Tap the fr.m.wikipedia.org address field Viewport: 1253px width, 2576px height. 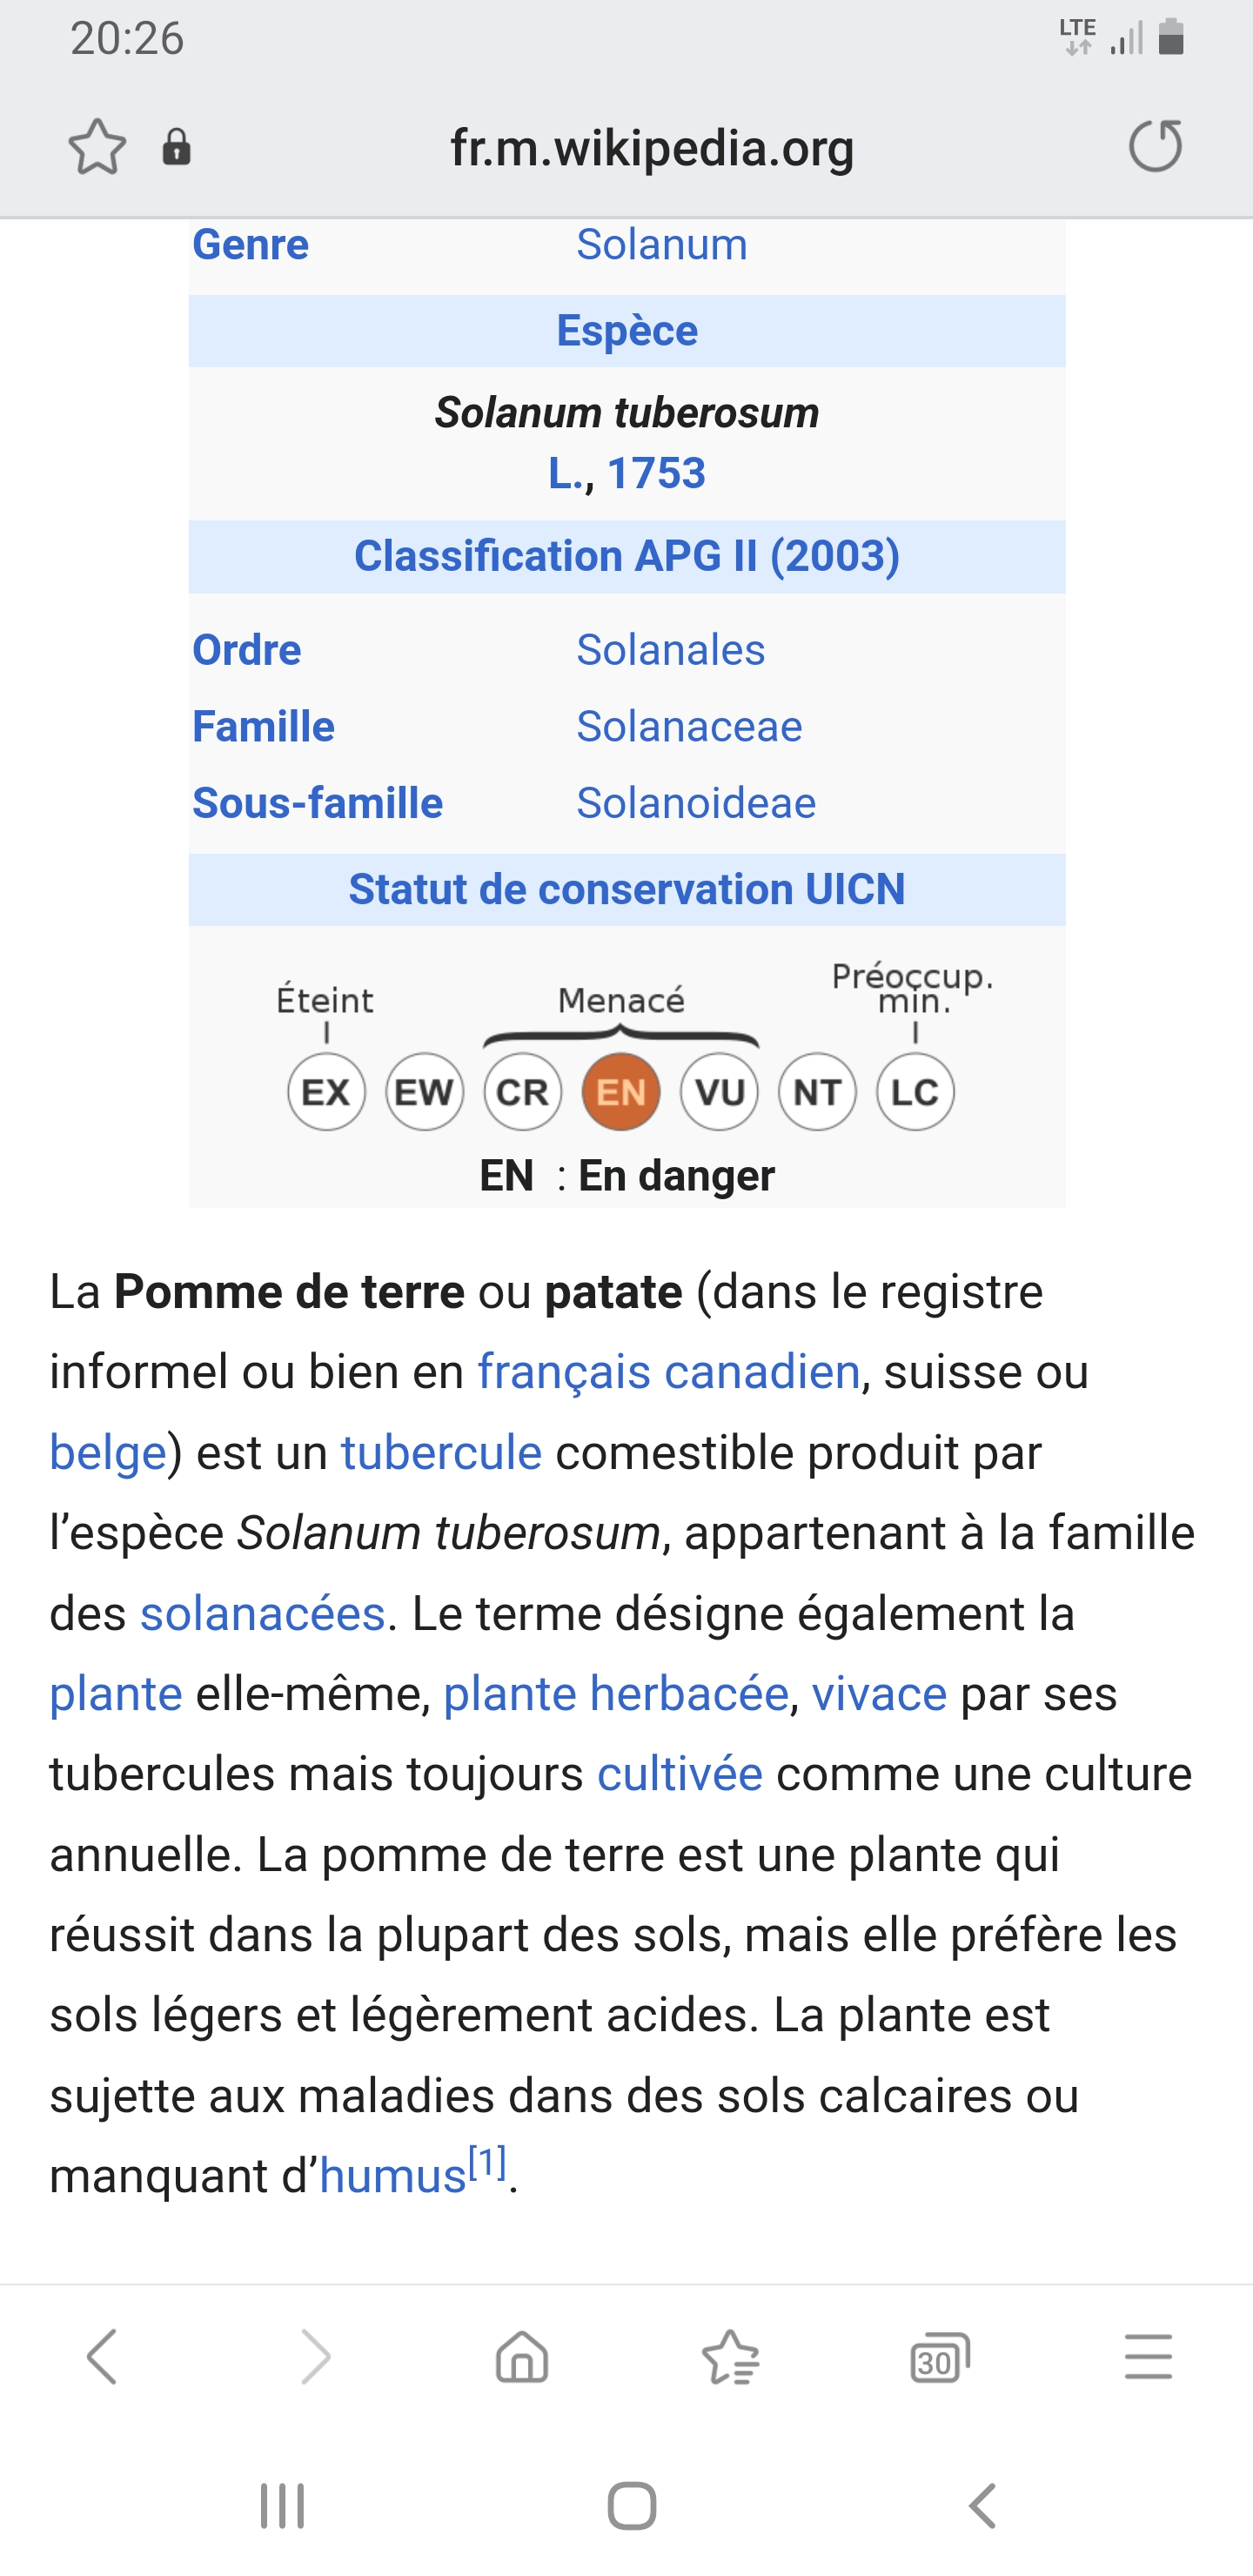tap(652, 148)
